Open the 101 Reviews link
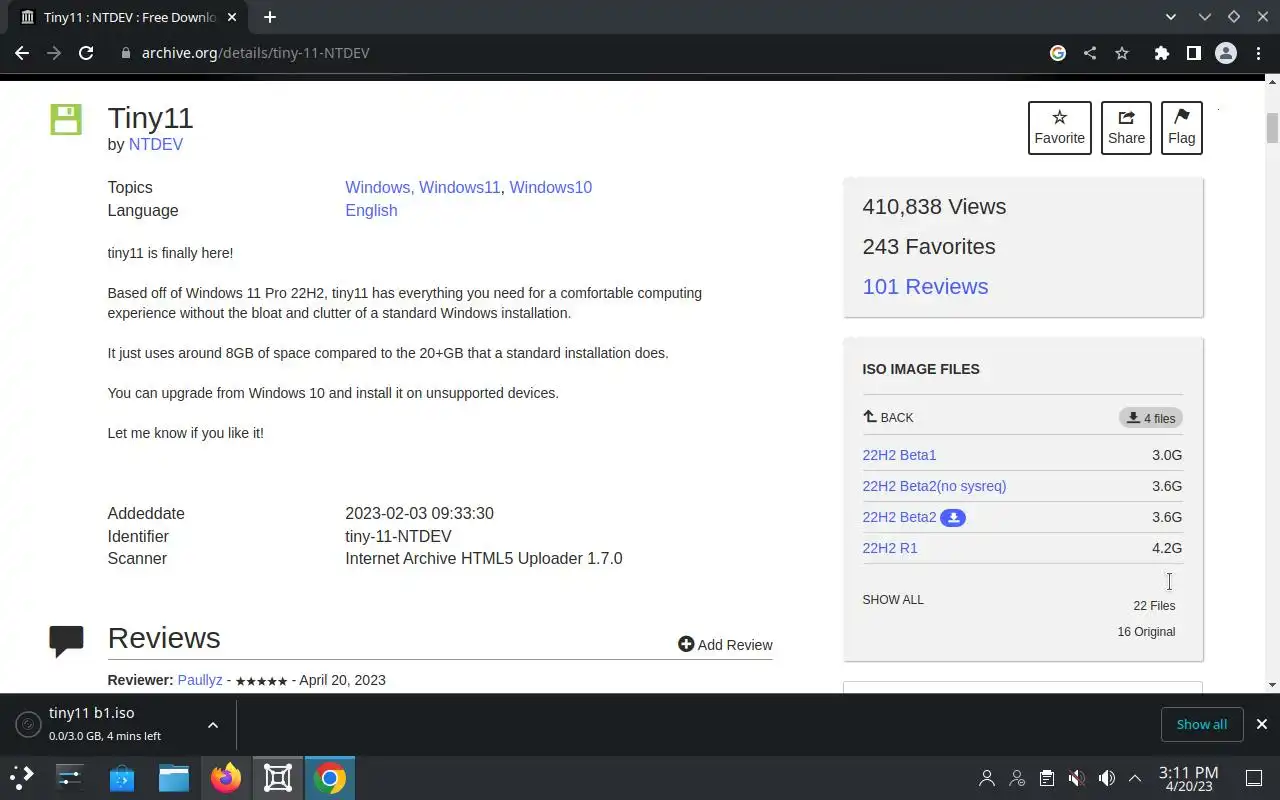The height and width of the screenshot is (800, 1280). (925, 286)
